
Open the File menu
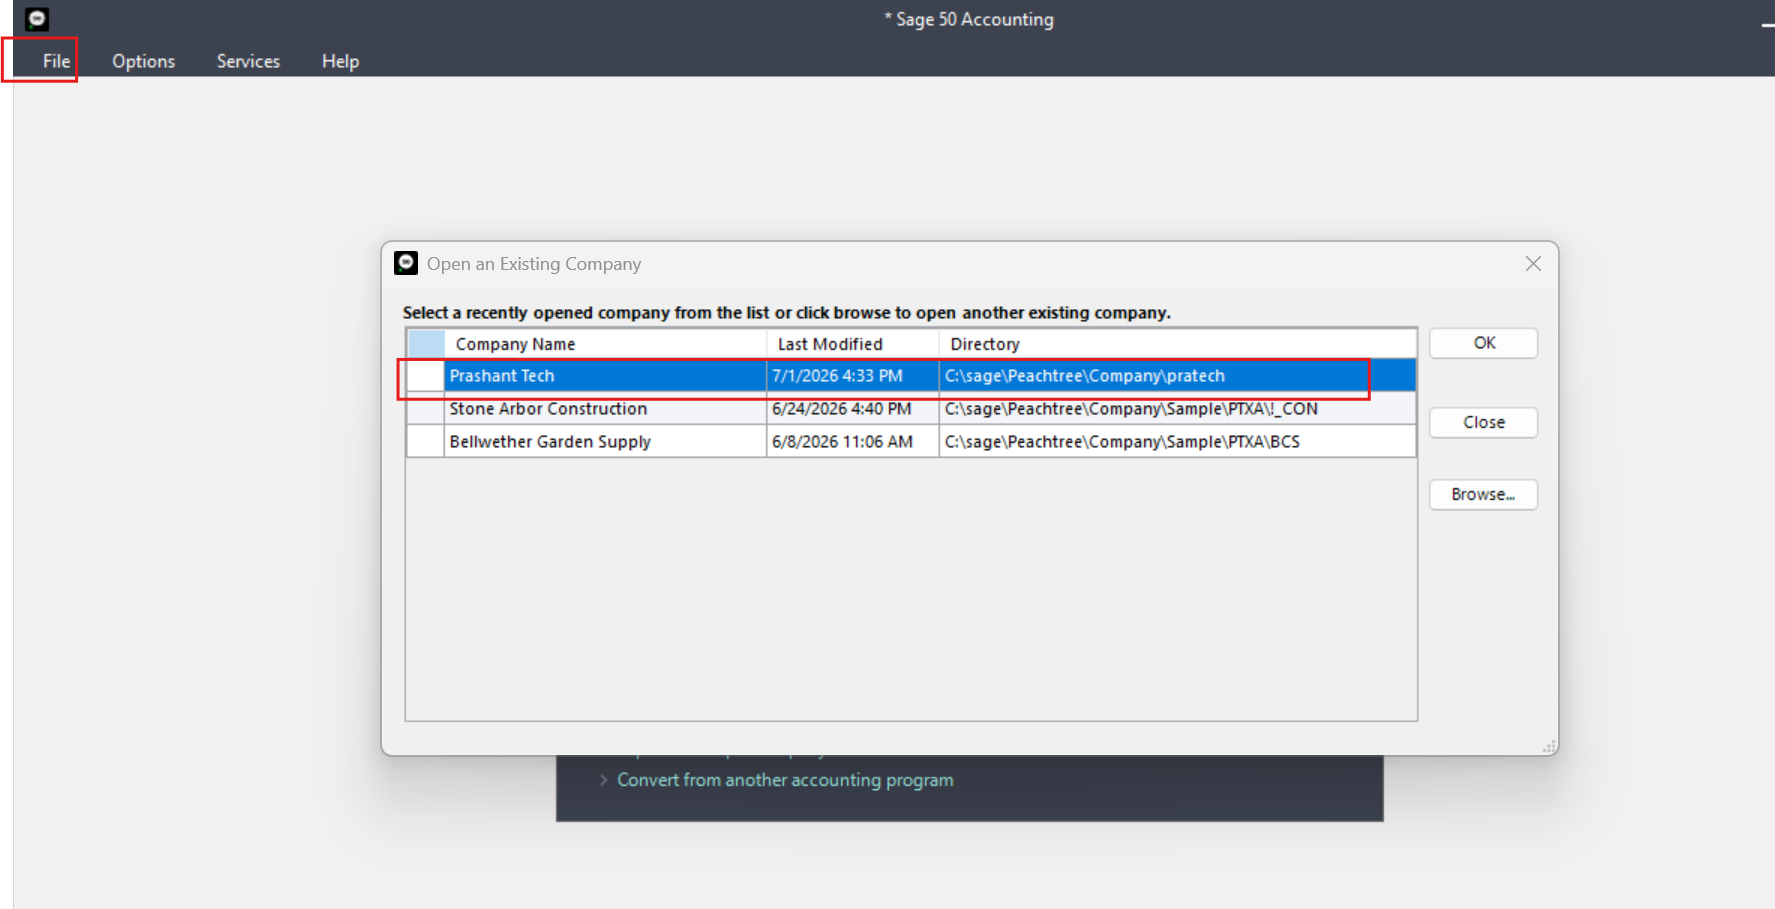point(56,61)
